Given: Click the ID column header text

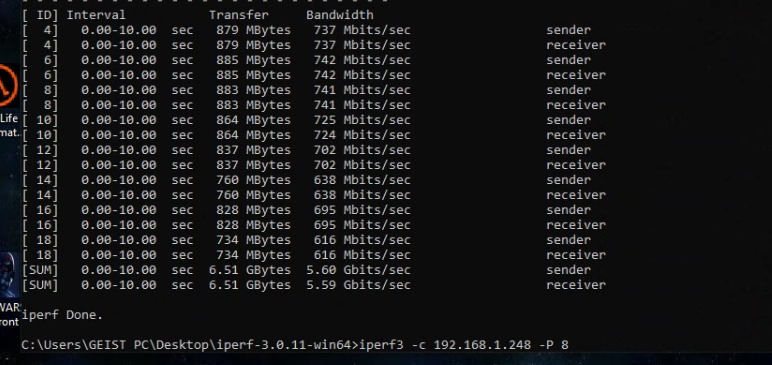Looking at the screenshot, I should pos(47,15).
